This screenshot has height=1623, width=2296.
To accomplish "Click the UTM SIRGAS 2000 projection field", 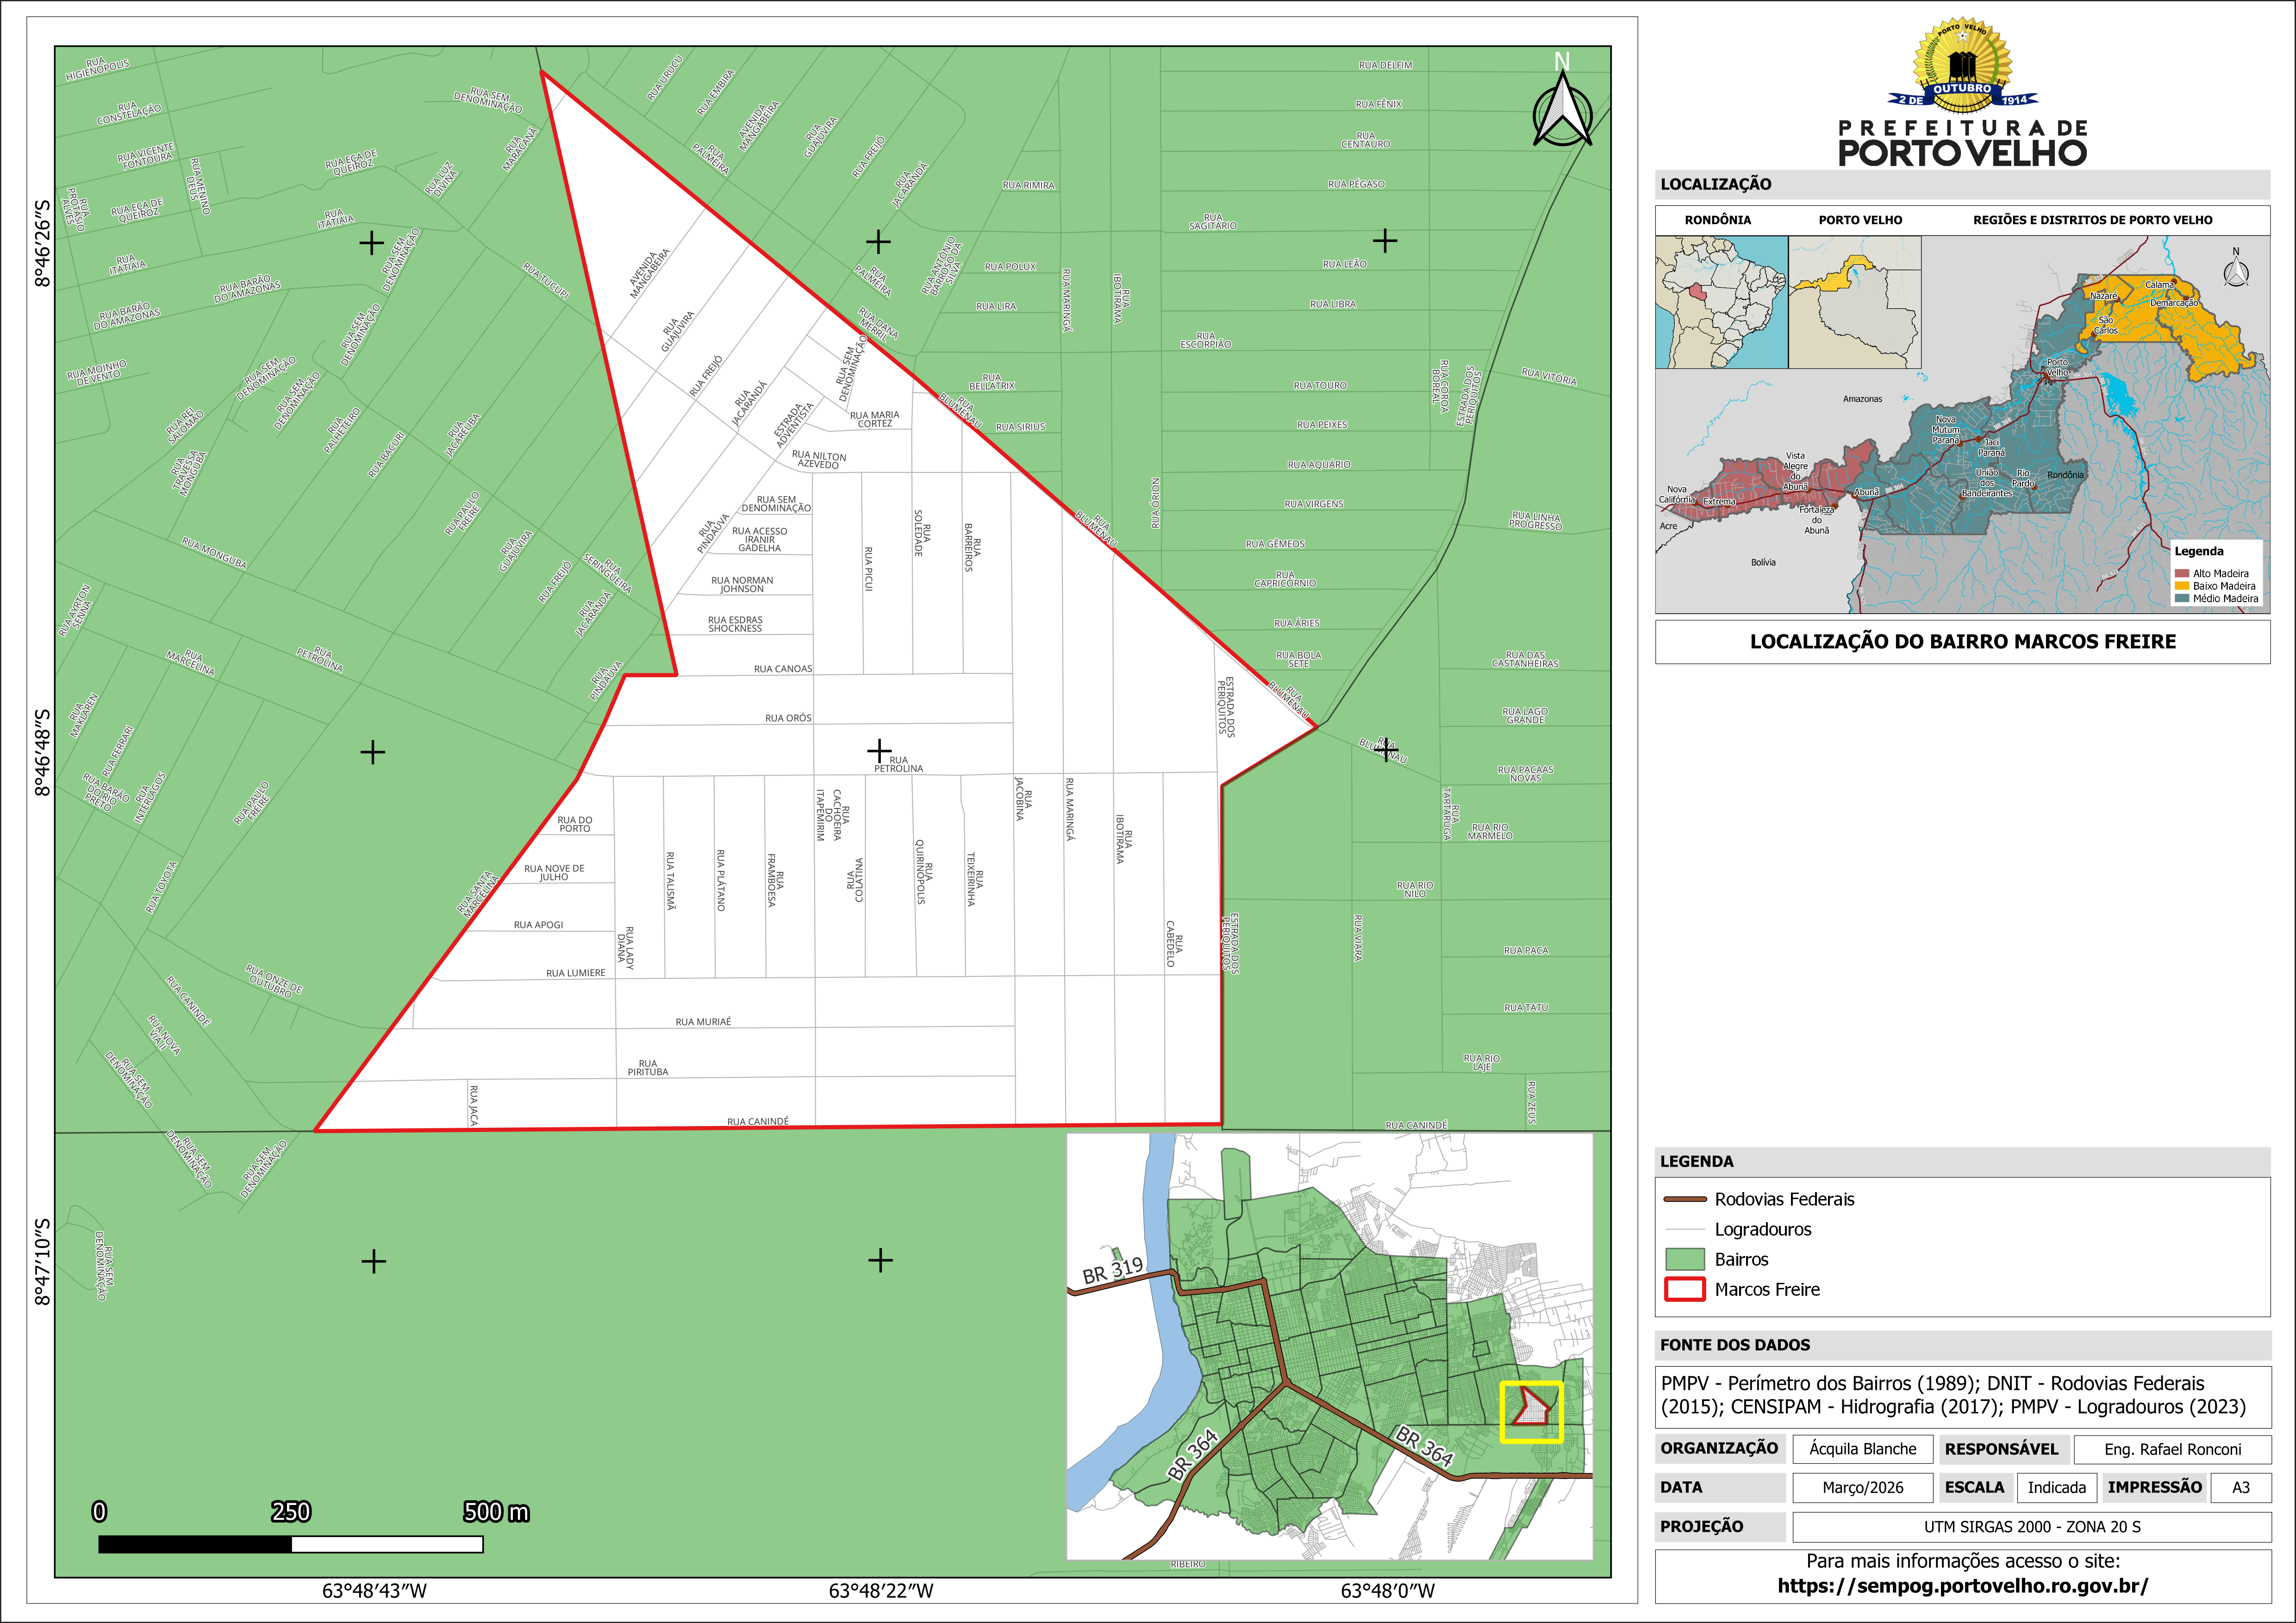I will point(2031,1527).
